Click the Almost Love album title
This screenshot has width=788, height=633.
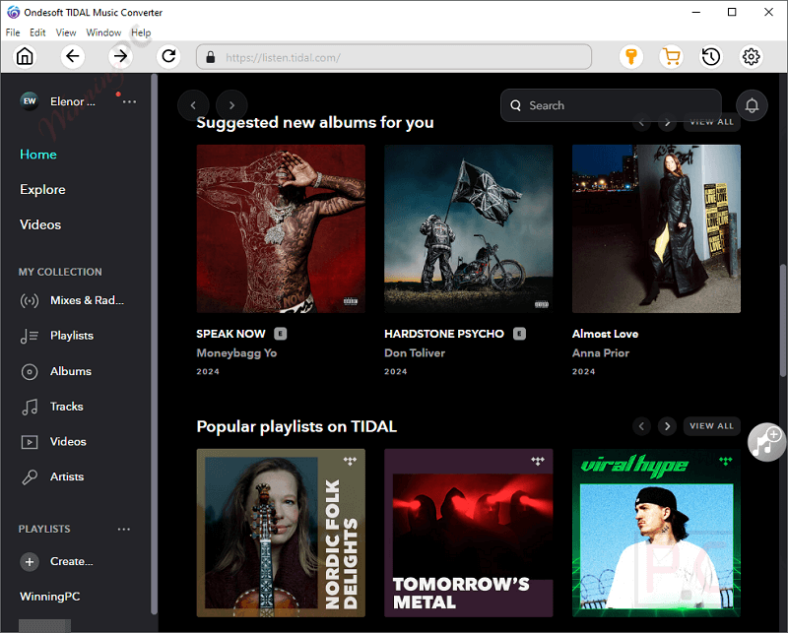605,334
